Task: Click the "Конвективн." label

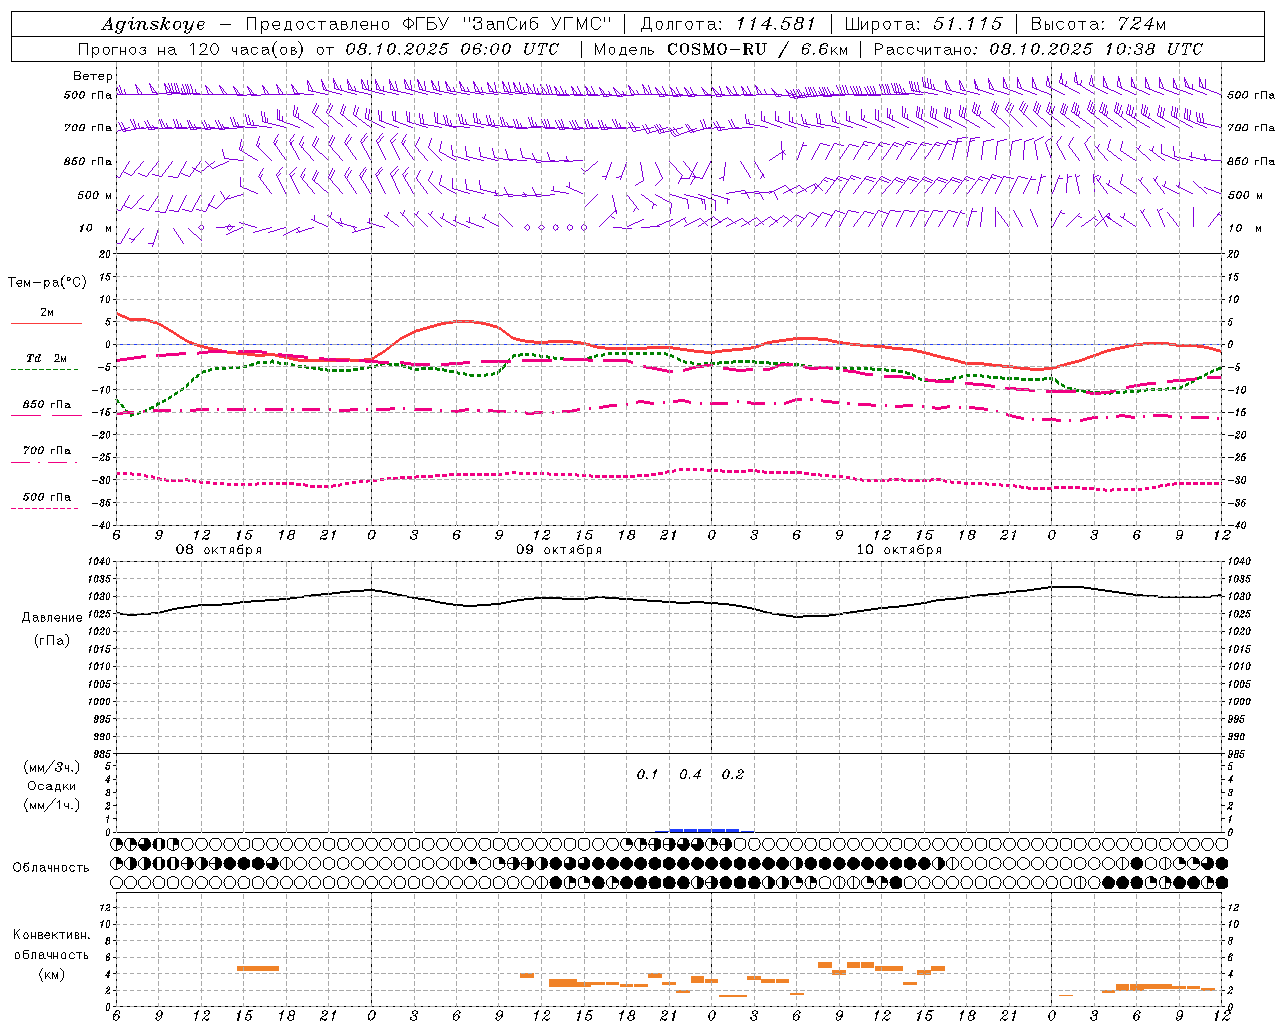Action: (51, 935)
